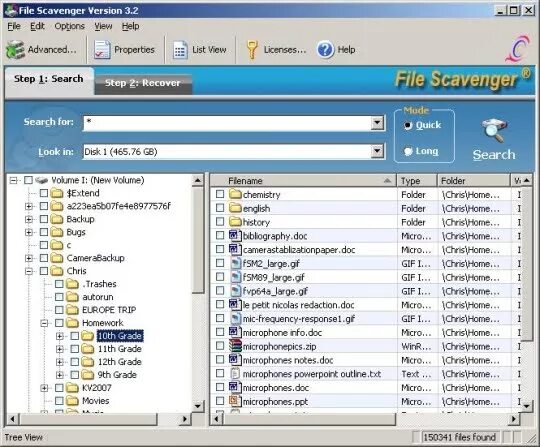
Task: Click the microphones.ppt PowerPoint icon
Action: coord(235,401)
